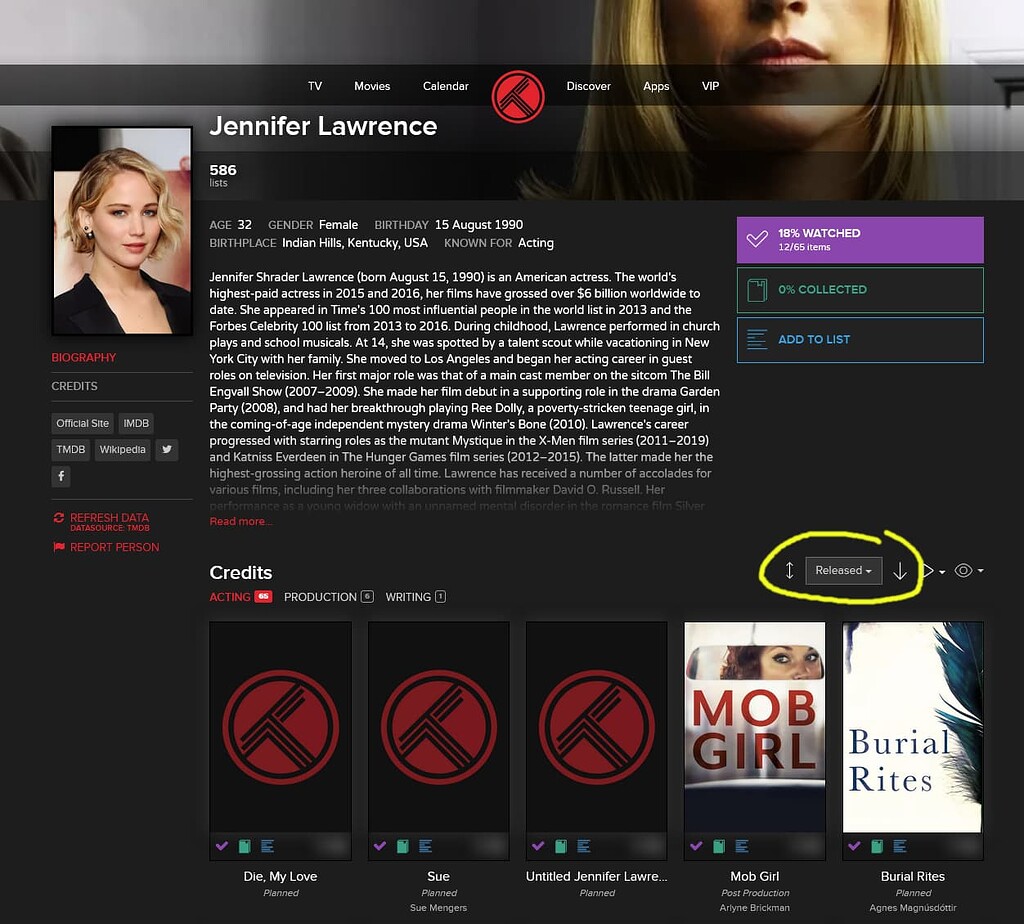Screen dimensions: 1024x924
Task: Click Jennifer Lawrence's portrait photo
Action: (x=121, y=230)
